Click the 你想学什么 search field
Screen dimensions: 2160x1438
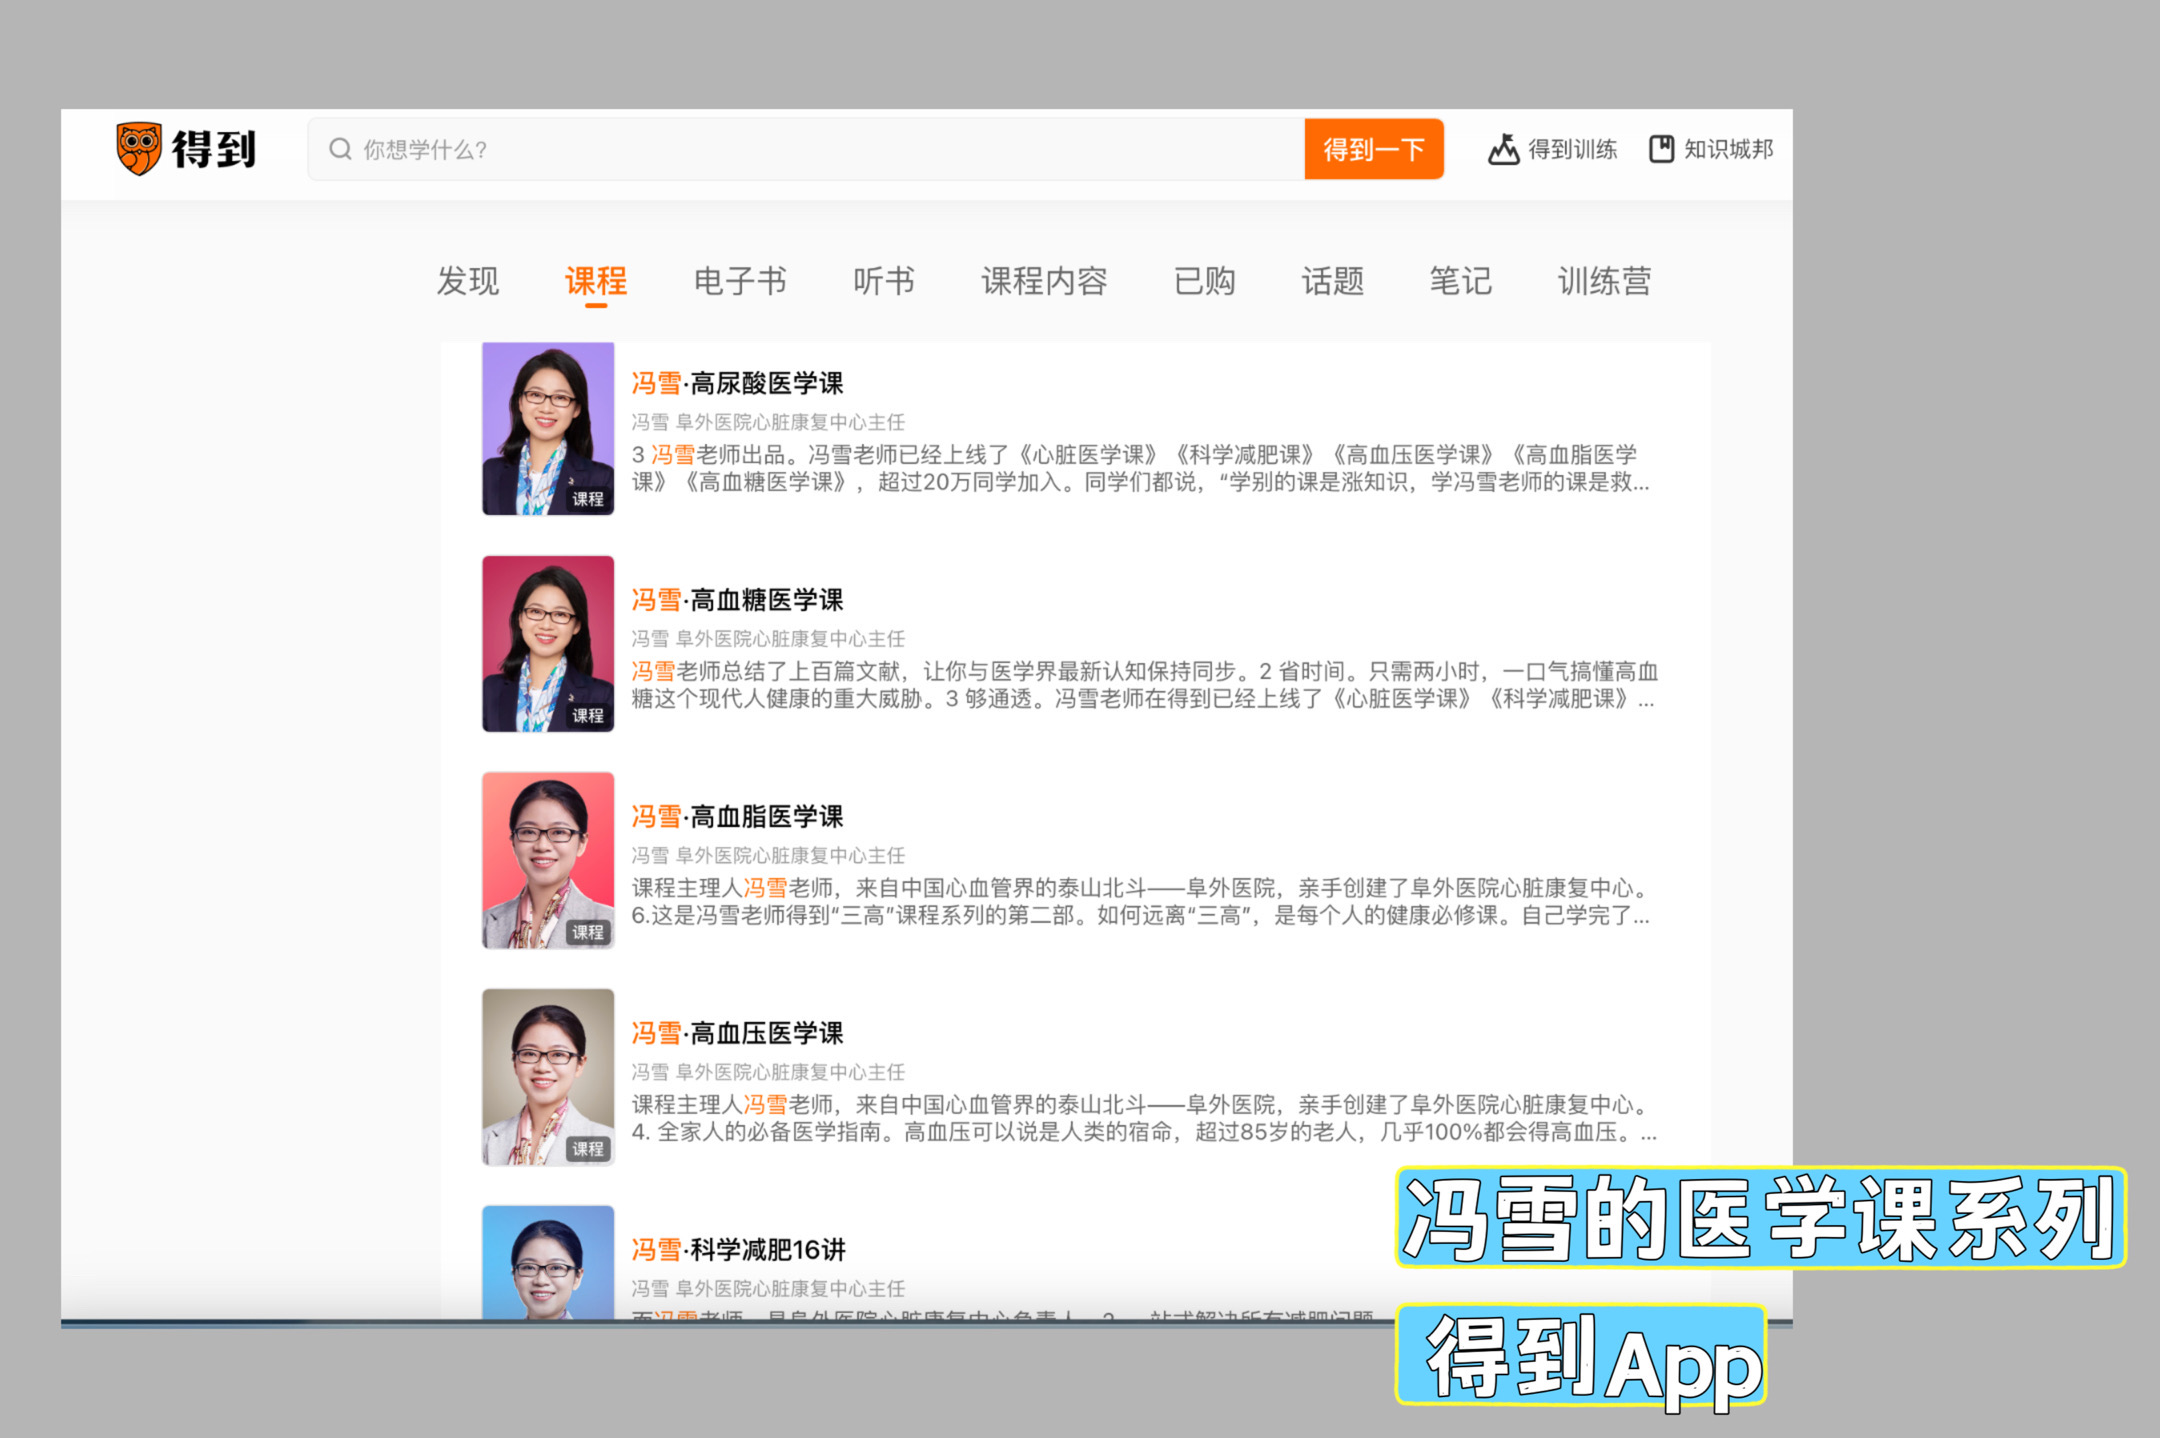click(x=806, y=149)
